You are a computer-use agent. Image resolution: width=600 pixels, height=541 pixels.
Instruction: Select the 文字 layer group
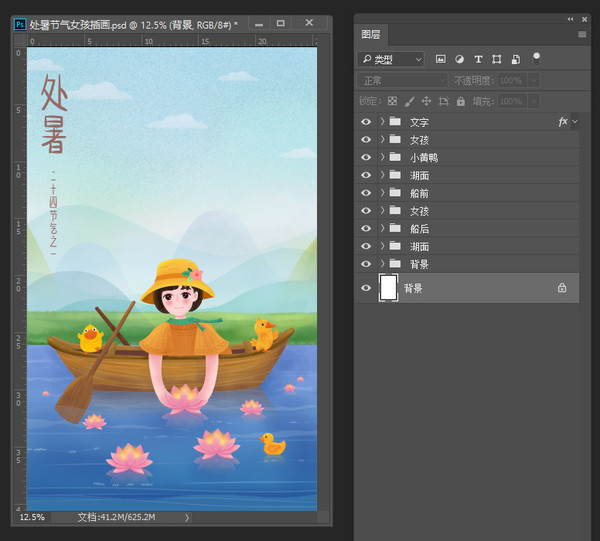pyautogui.click(x=466, y=122)
